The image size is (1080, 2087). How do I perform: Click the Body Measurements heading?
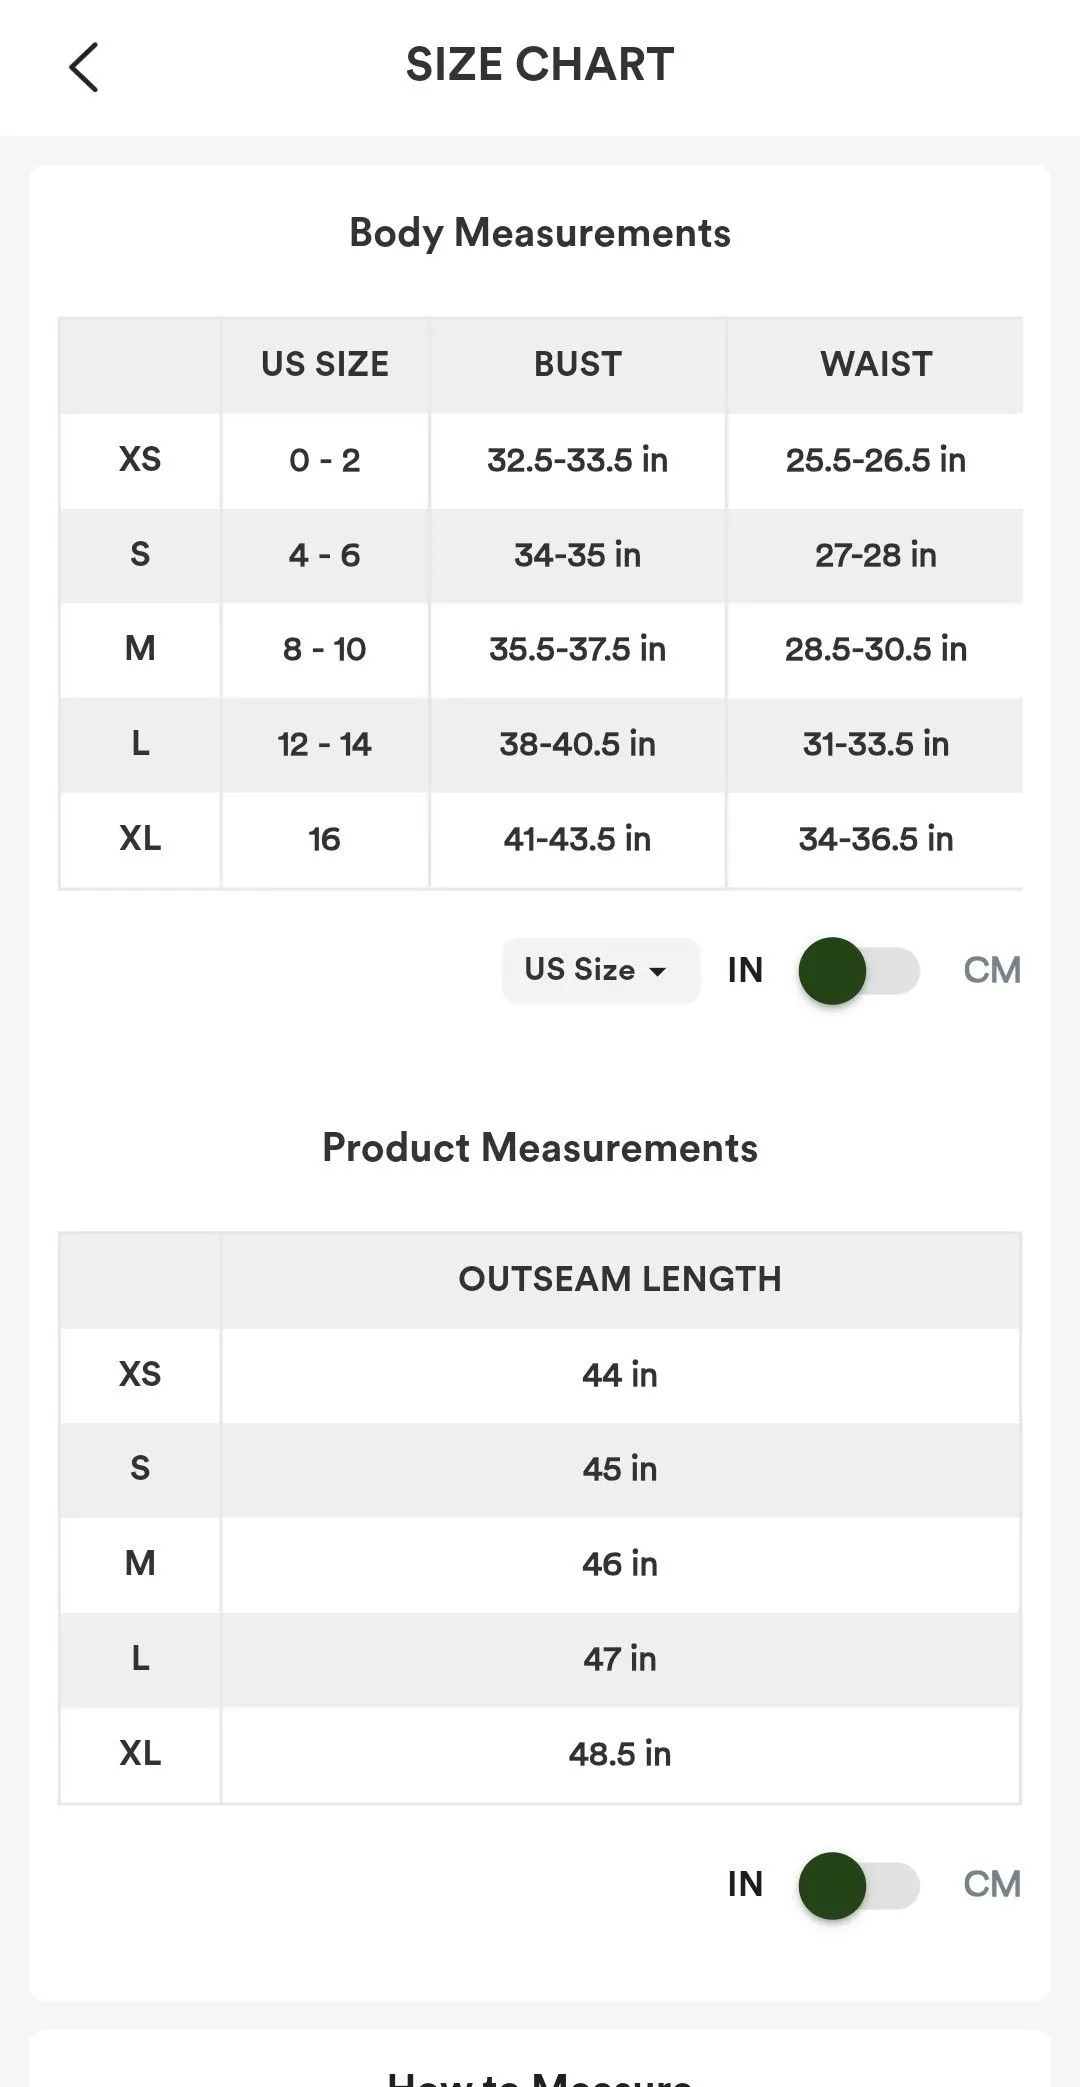click(540, 233)
